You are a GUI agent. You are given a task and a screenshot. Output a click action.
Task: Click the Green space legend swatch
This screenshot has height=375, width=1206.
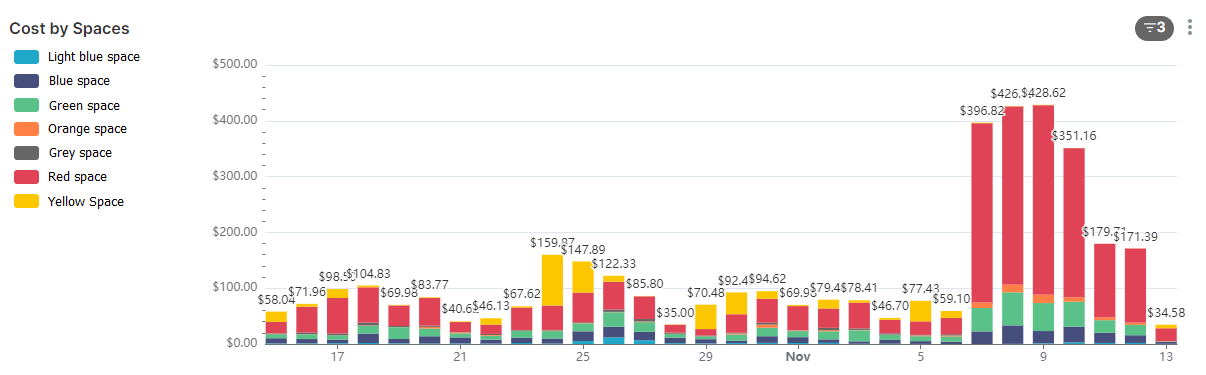click(27, 105)
